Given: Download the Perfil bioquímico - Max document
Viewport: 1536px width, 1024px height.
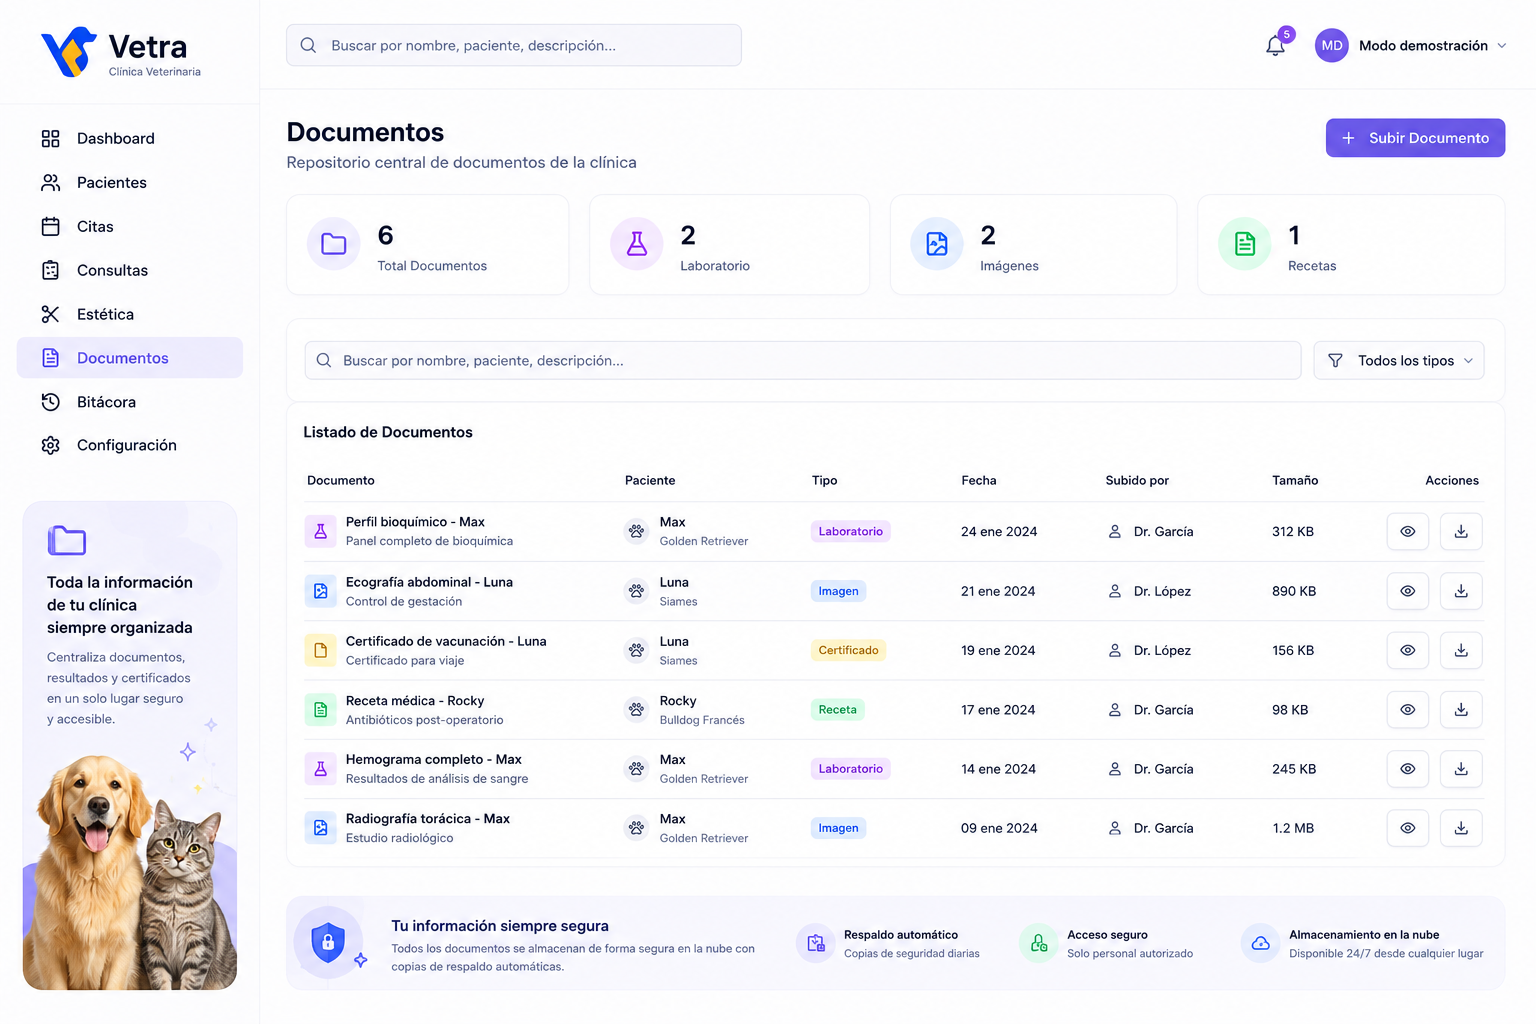Looking at the screenshot, I should [x=1461, y=532].
